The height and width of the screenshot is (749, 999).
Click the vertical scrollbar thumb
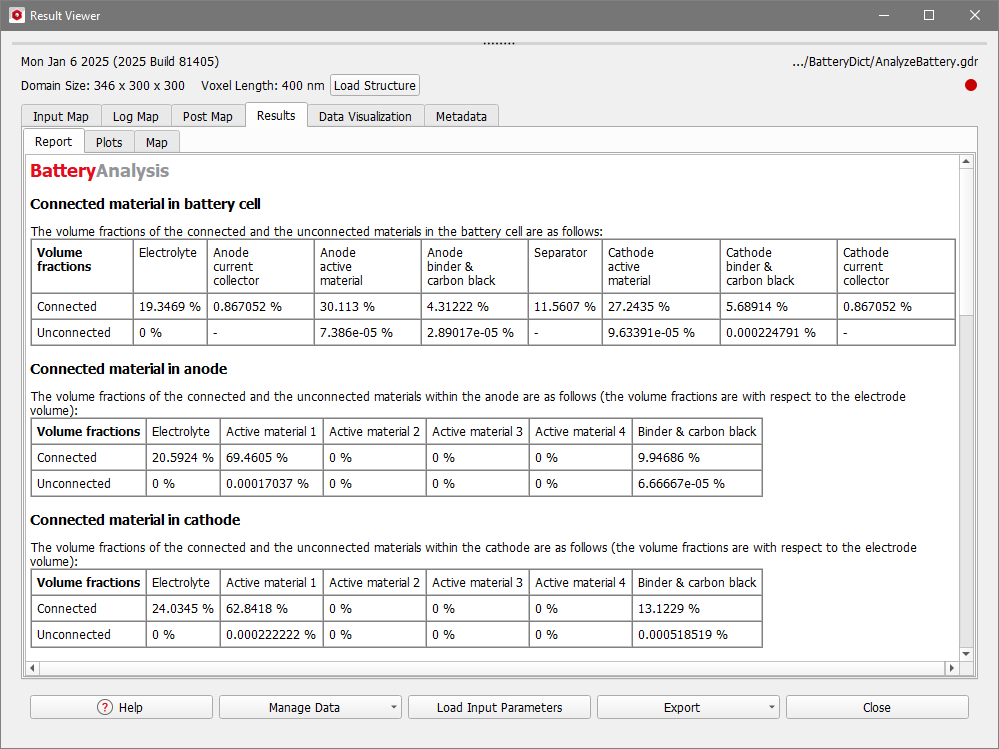coord(967,242)
